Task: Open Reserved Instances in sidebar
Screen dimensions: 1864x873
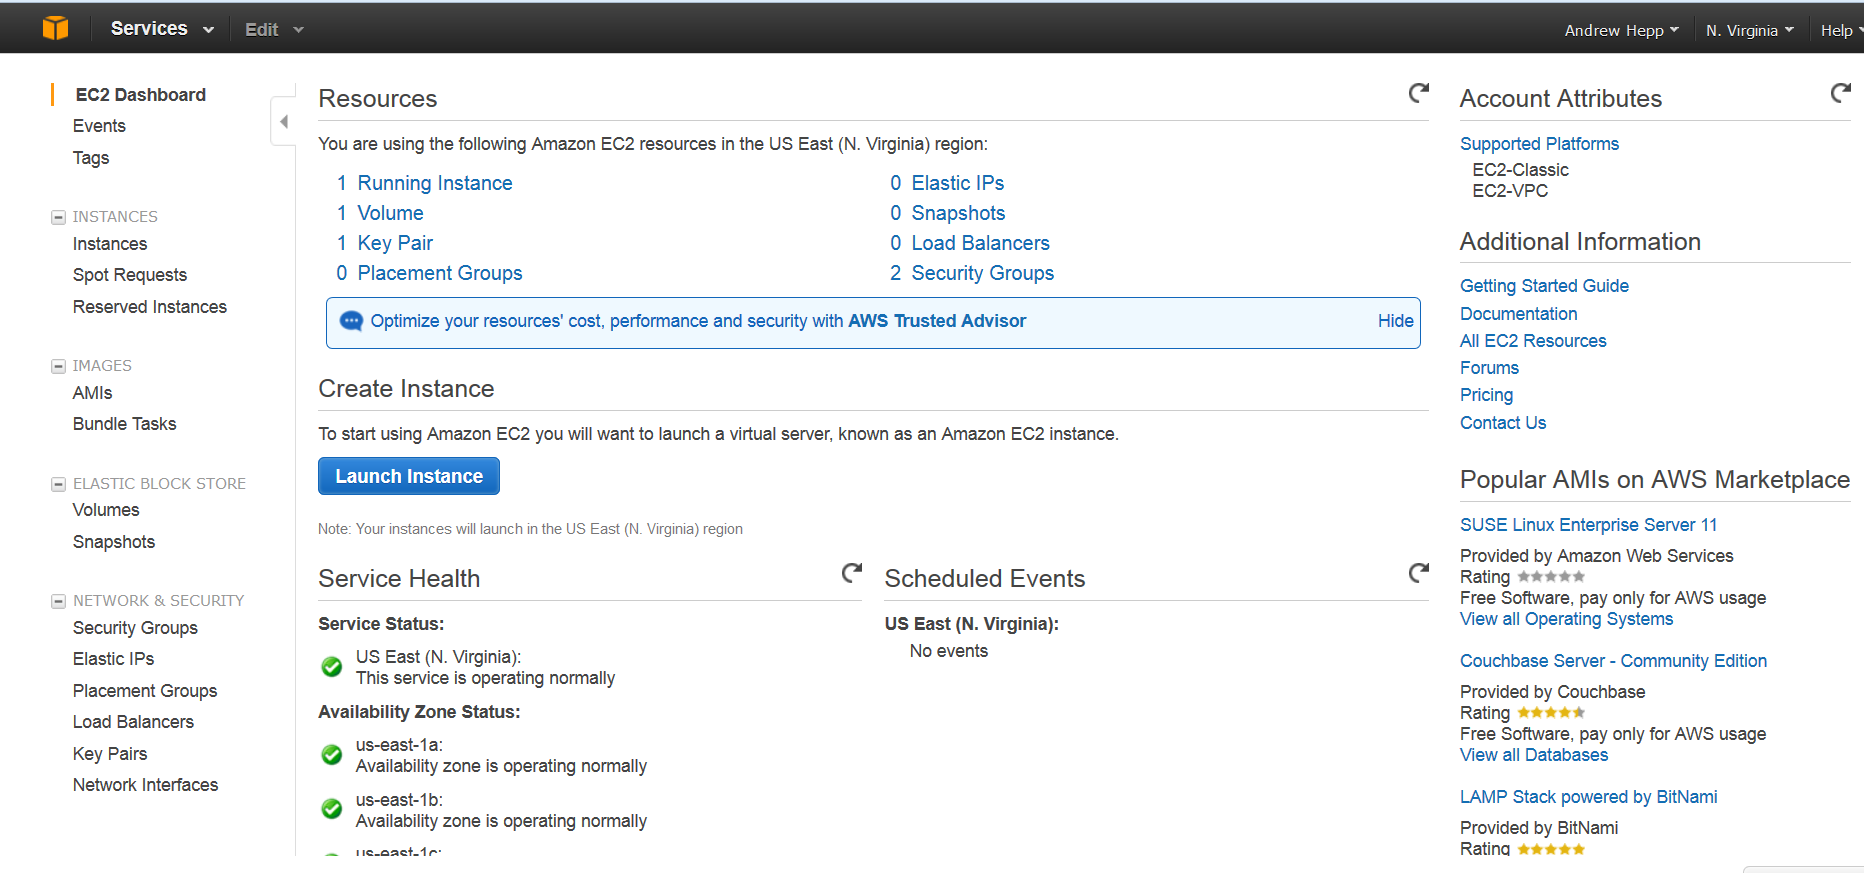Action: tap(150, 307)
